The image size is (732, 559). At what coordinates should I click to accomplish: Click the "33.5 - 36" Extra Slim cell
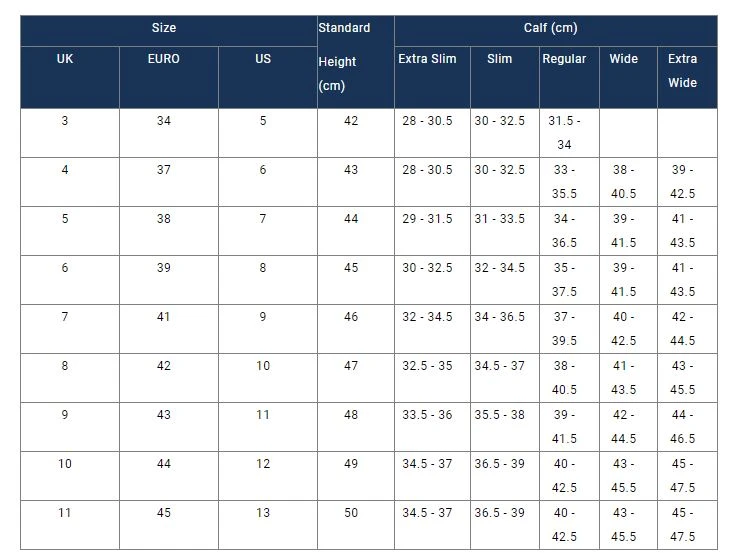point(427,415)
